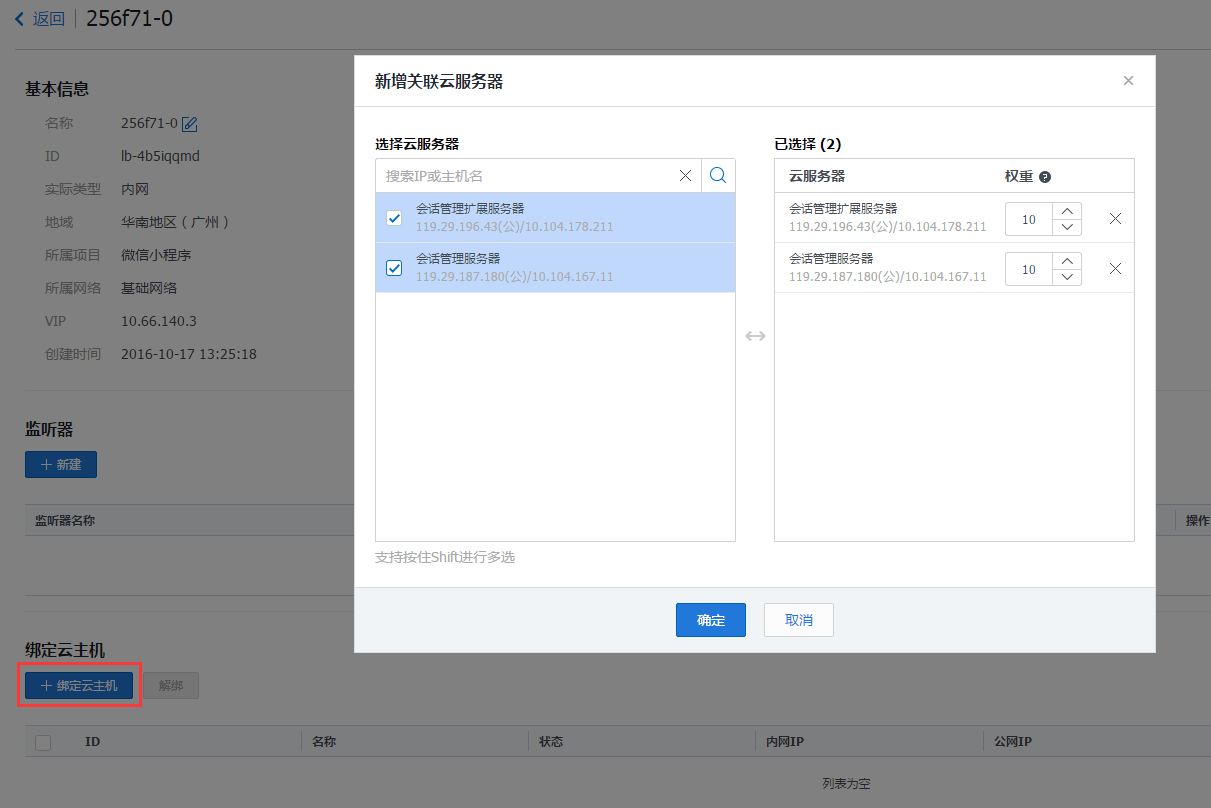Click the 云服务器 column header
Screen dimensions: 1211x808
click(817, 176)
